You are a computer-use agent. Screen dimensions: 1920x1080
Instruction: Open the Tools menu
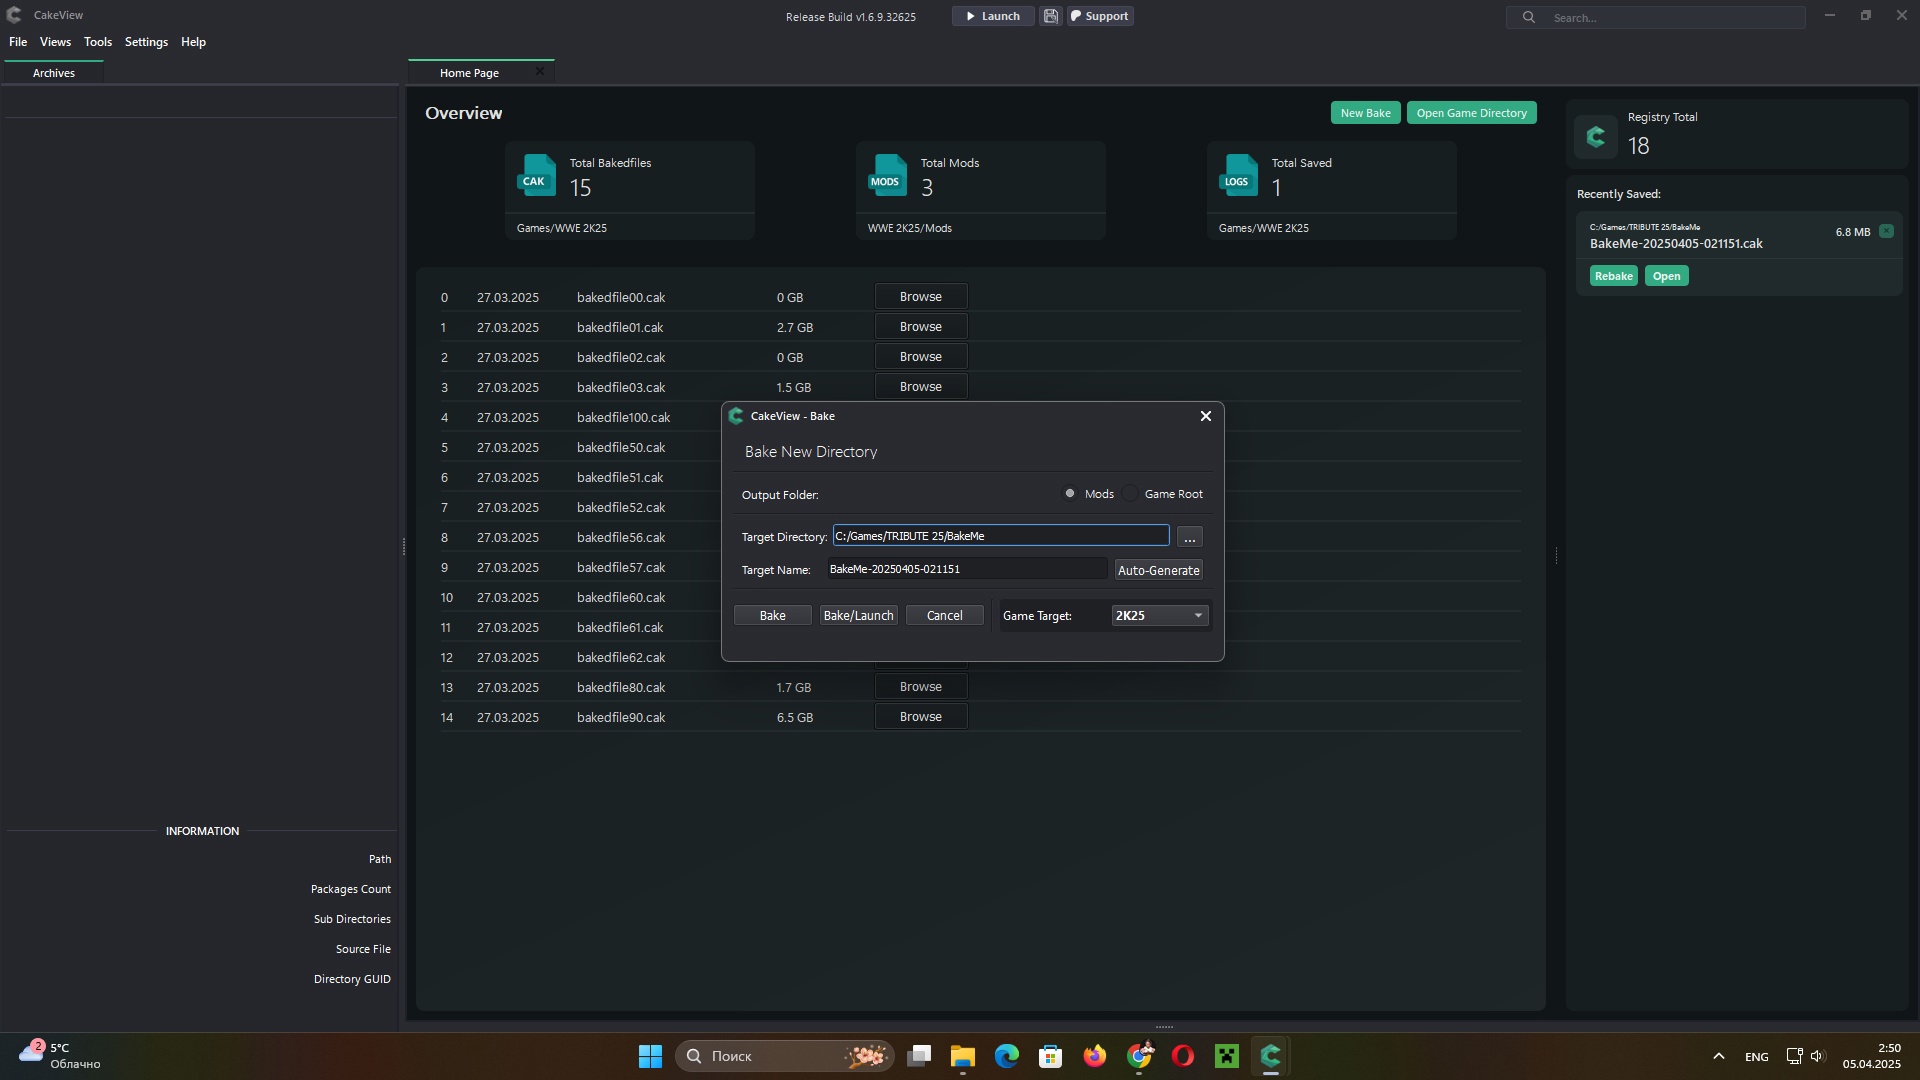pyautogui.click(x=98, y=42)
